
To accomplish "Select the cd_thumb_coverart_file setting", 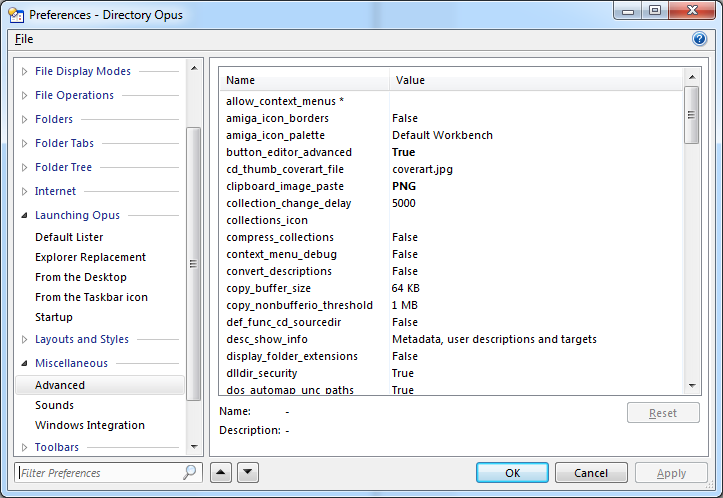I will (451, 170).
